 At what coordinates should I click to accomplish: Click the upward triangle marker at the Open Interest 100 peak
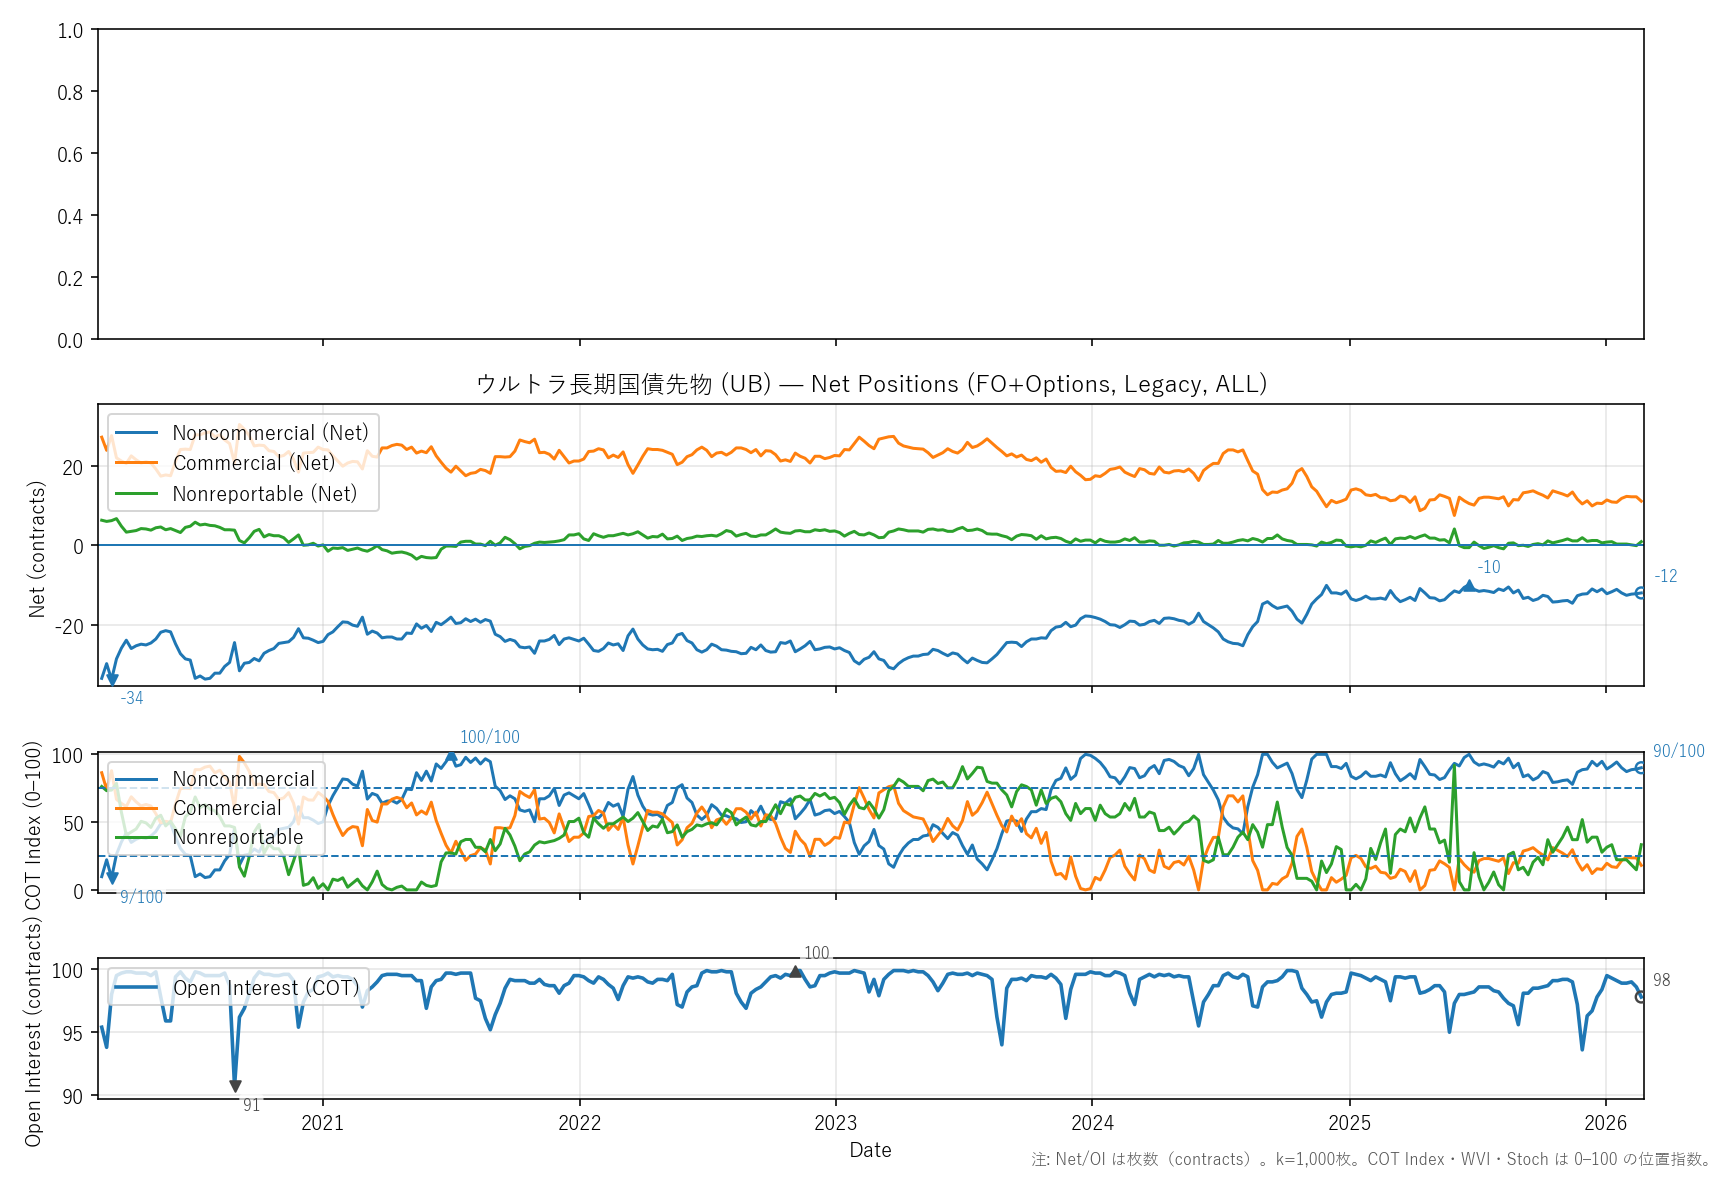click(x=795, y=971)
